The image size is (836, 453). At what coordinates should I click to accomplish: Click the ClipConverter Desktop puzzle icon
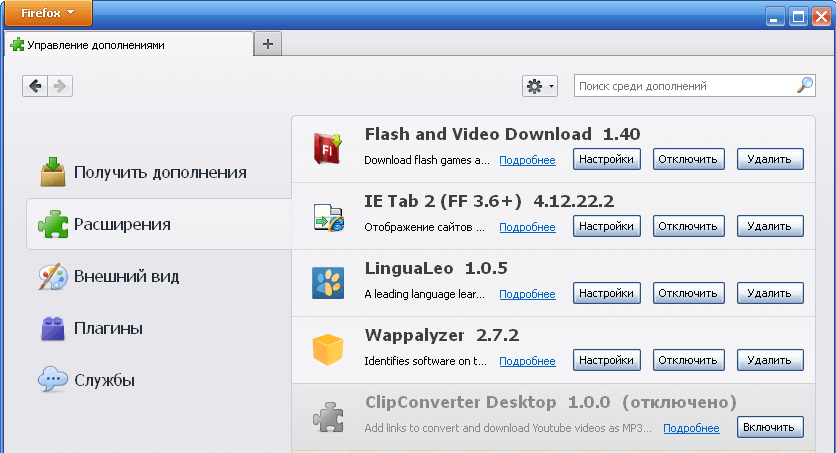[328, 417]
